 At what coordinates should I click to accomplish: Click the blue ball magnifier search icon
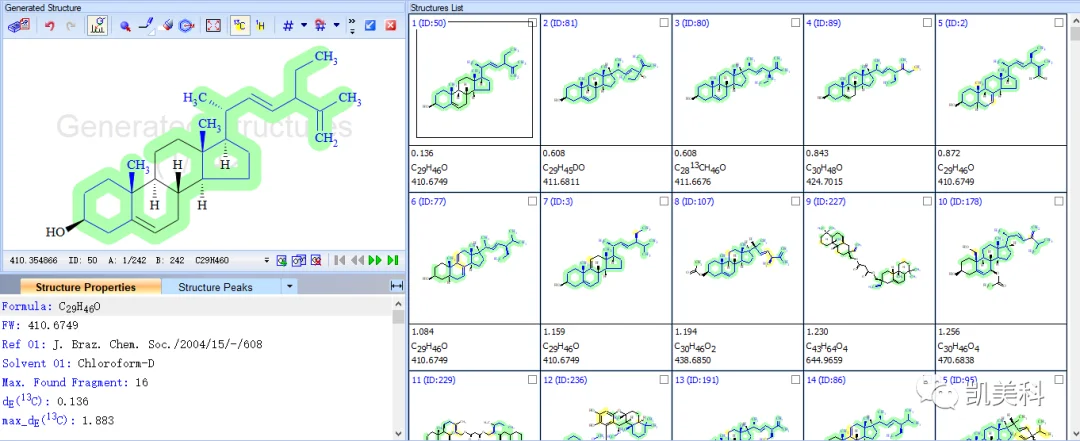click(x=125, y=25)
